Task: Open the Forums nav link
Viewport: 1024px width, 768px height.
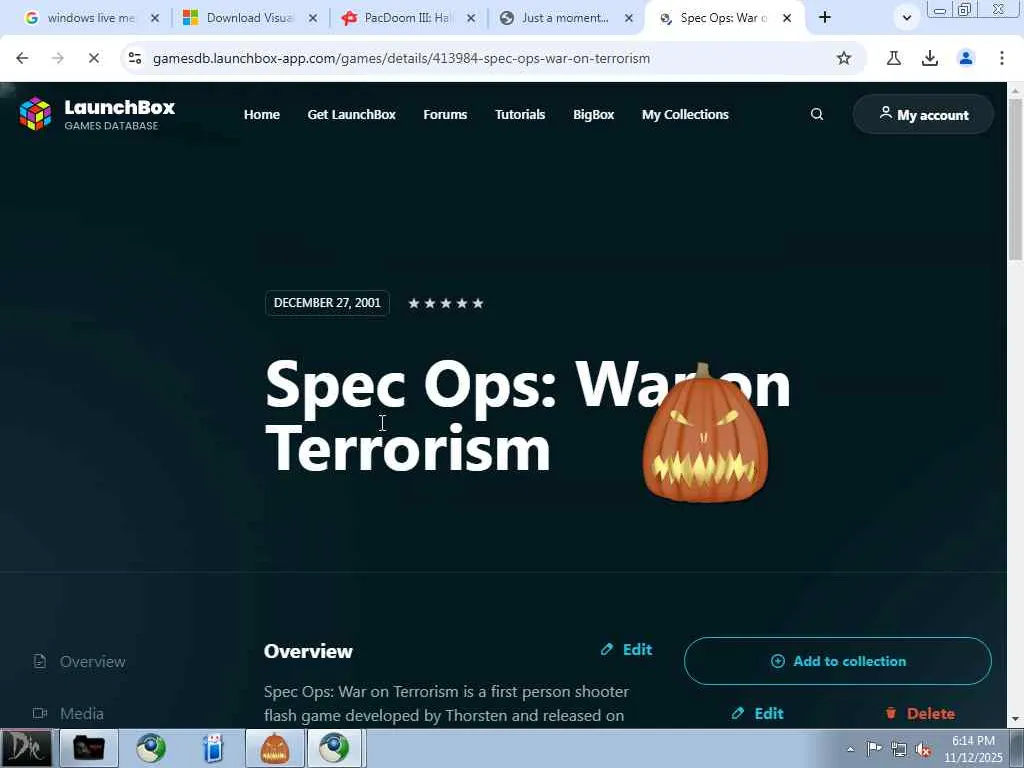Action: click(x=445, y=114)
